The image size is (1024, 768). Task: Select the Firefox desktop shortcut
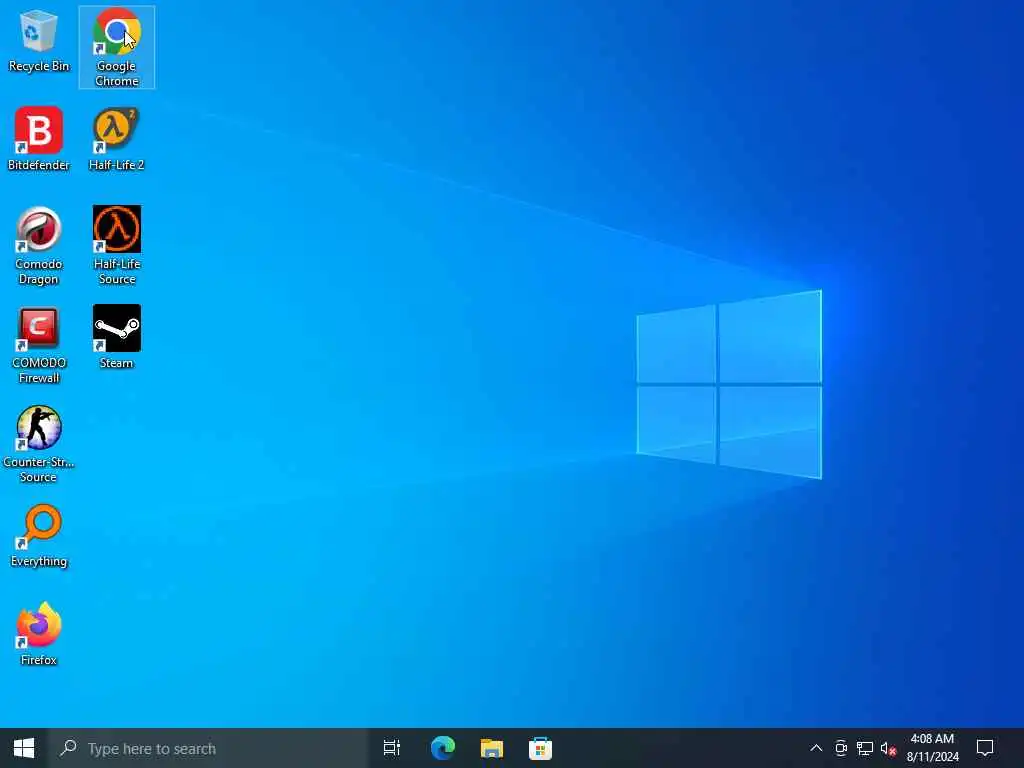click(x=39, y=634)
